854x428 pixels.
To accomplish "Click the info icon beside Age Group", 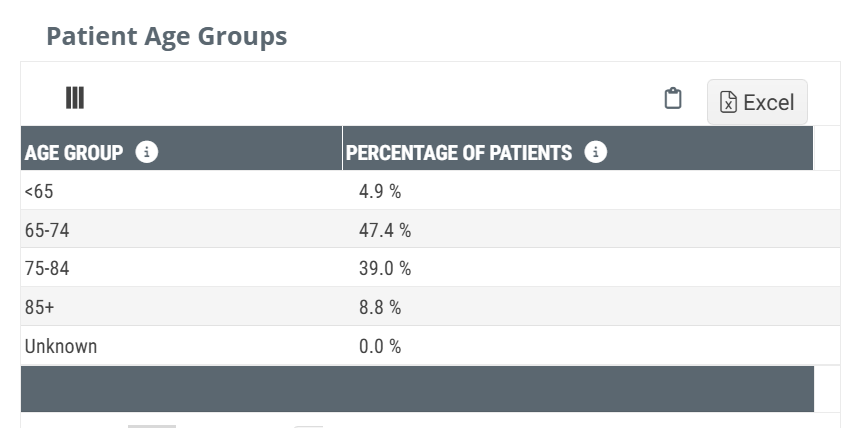I will (x=147, y=153).
